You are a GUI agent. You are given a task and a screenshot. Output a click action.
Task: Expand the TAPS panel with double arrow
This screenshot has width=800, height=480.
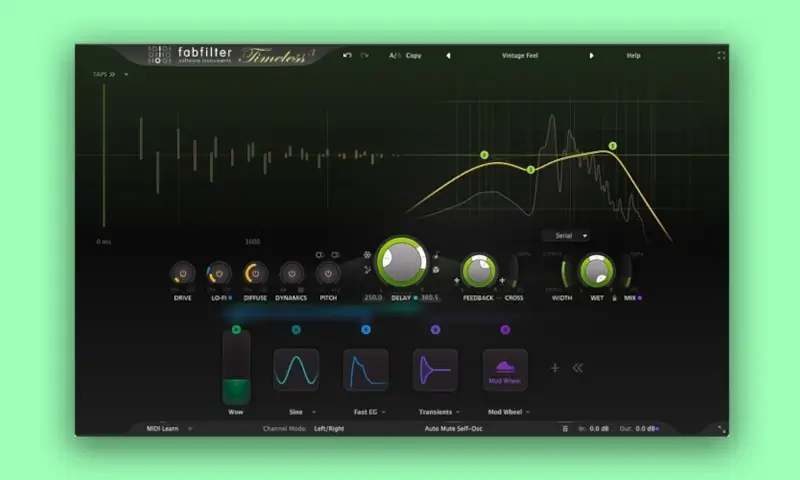(112, 74)
